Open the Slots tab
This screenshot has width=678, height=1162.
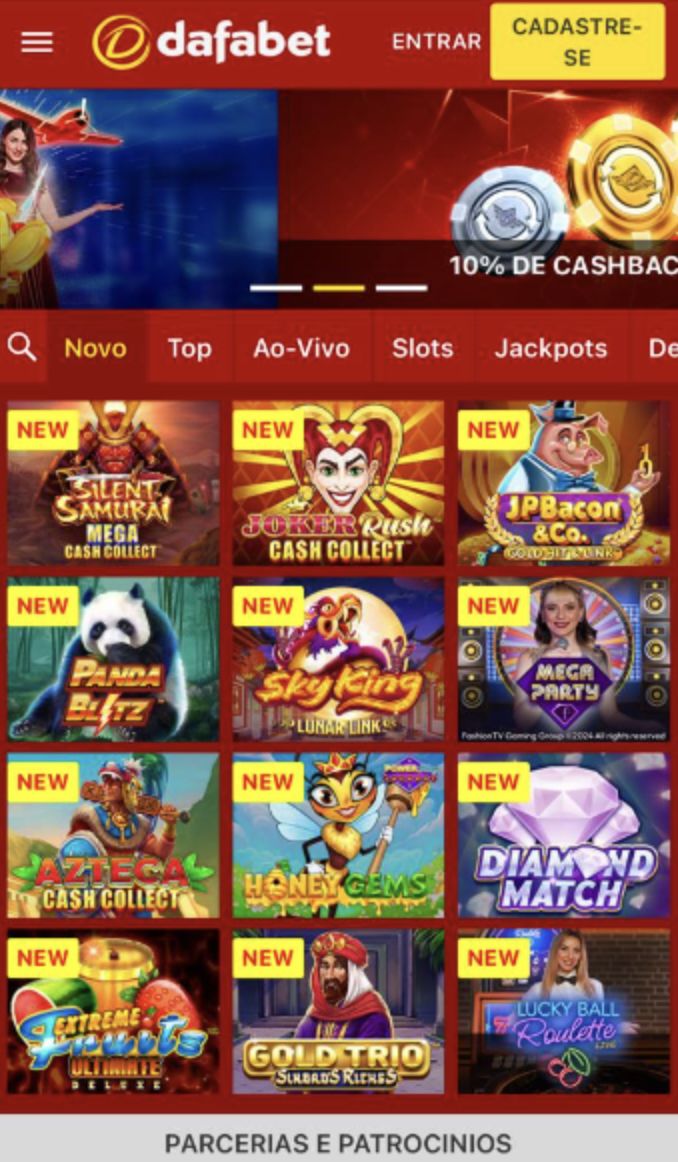[x=422, y=348]
